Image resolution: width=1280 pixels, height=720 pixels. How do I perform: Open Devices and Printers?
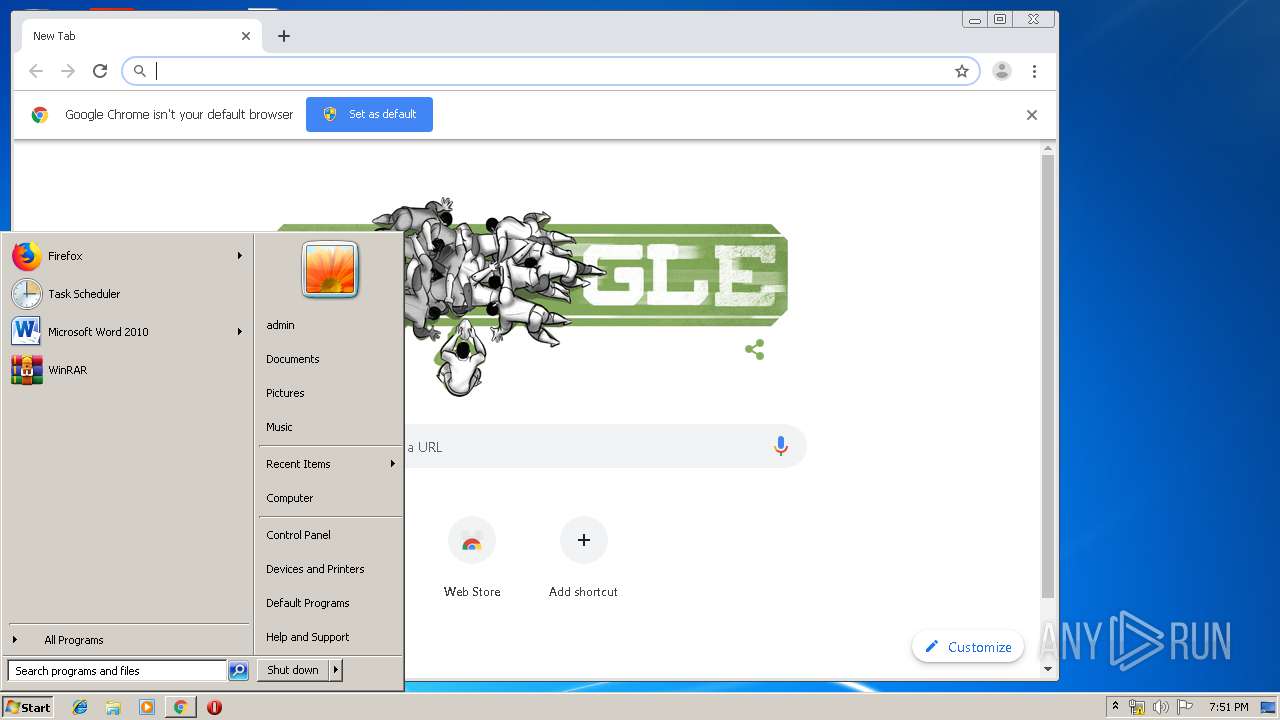pyautogui.click(x=315, y=569)
